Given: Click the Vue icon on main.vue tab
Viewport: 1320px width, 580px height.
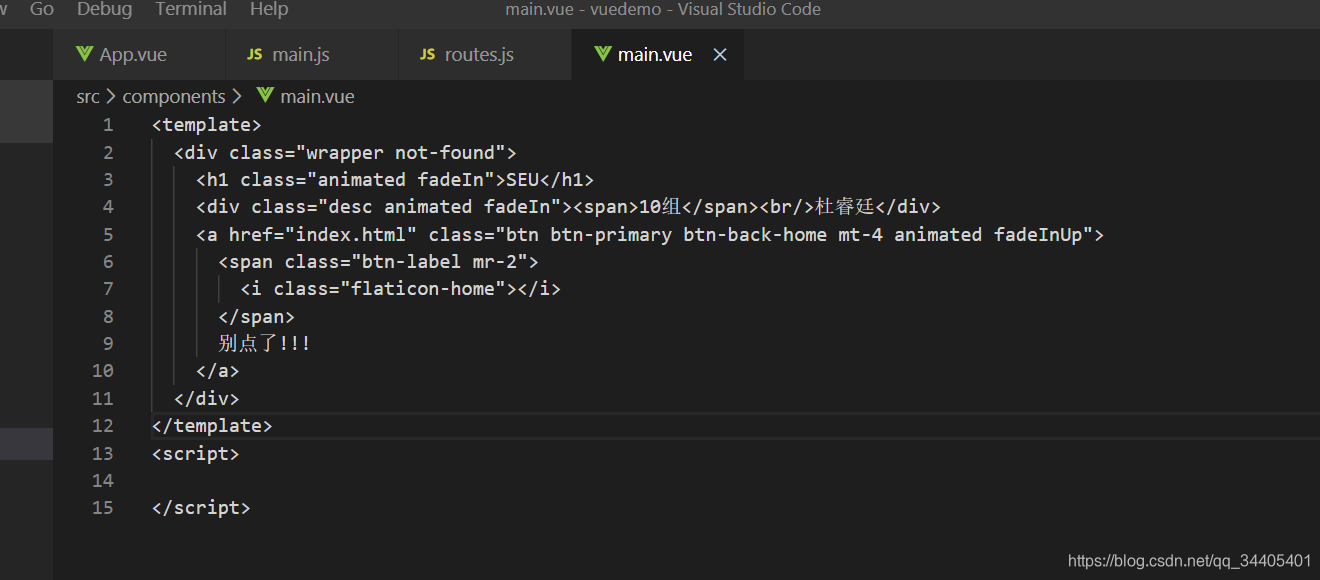Looking at the screenshot, I should coord(603,54).
